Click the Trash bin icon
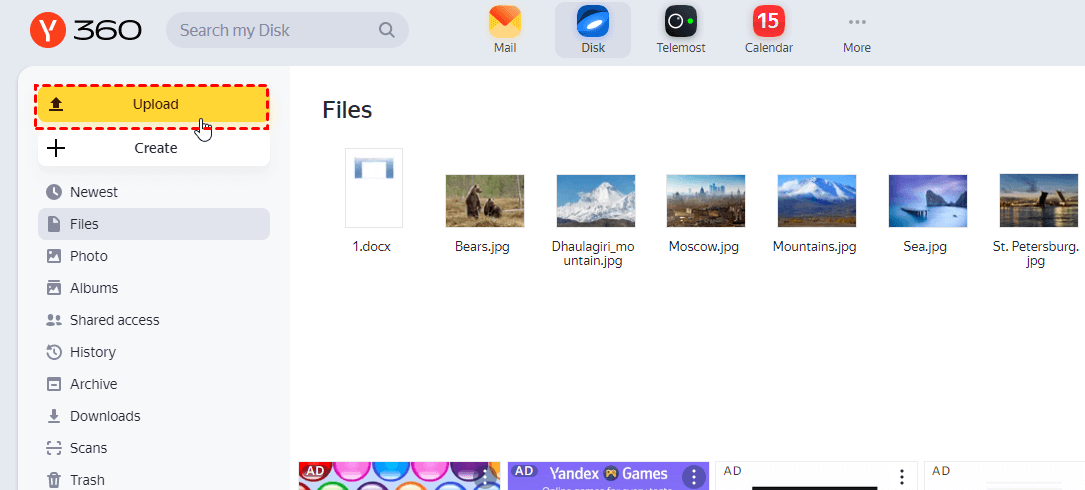 pyautogui.click(x=54, y=480)
